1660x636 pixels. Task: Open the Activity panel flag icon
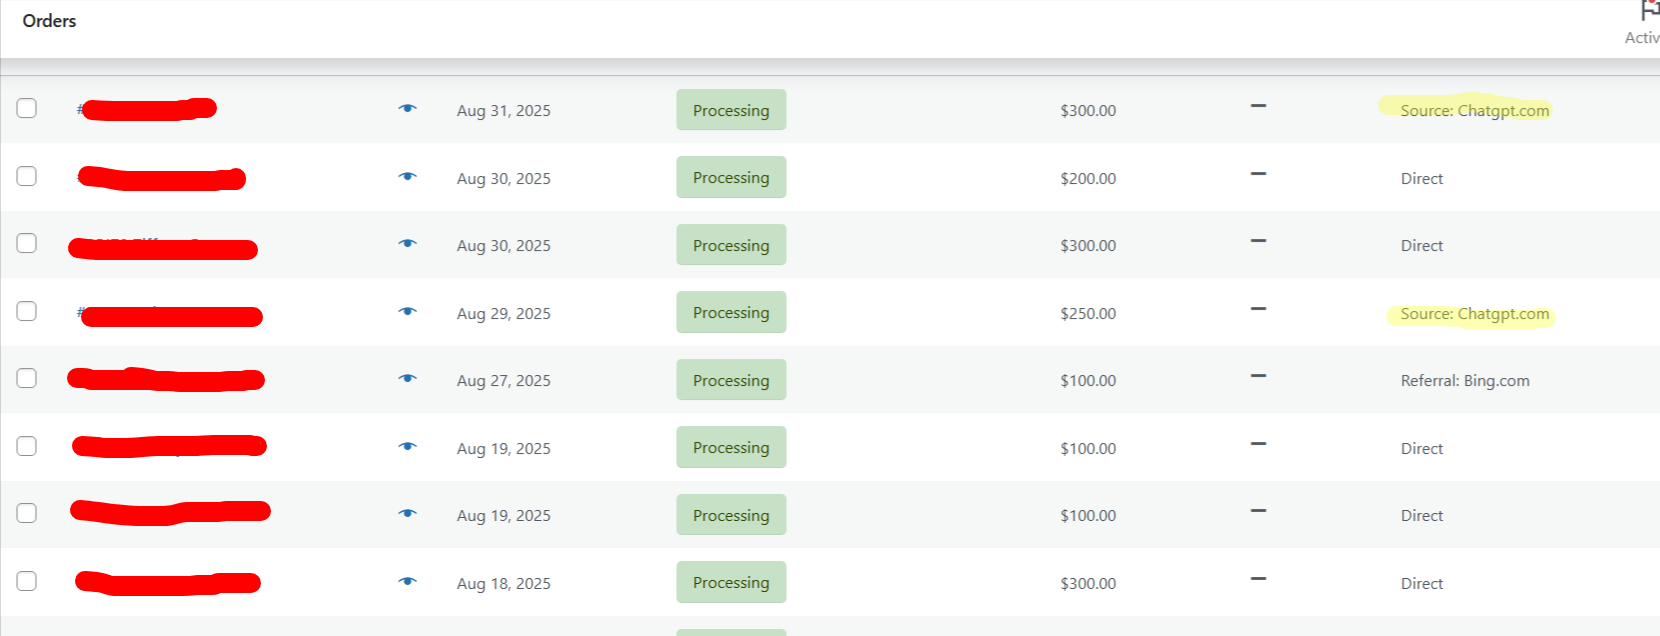click(x=1650, y=11)
